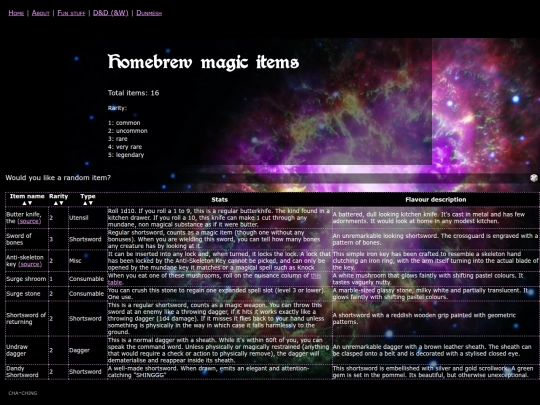
Task: Click the '3: rare' rarity entry
Action: 118,139
